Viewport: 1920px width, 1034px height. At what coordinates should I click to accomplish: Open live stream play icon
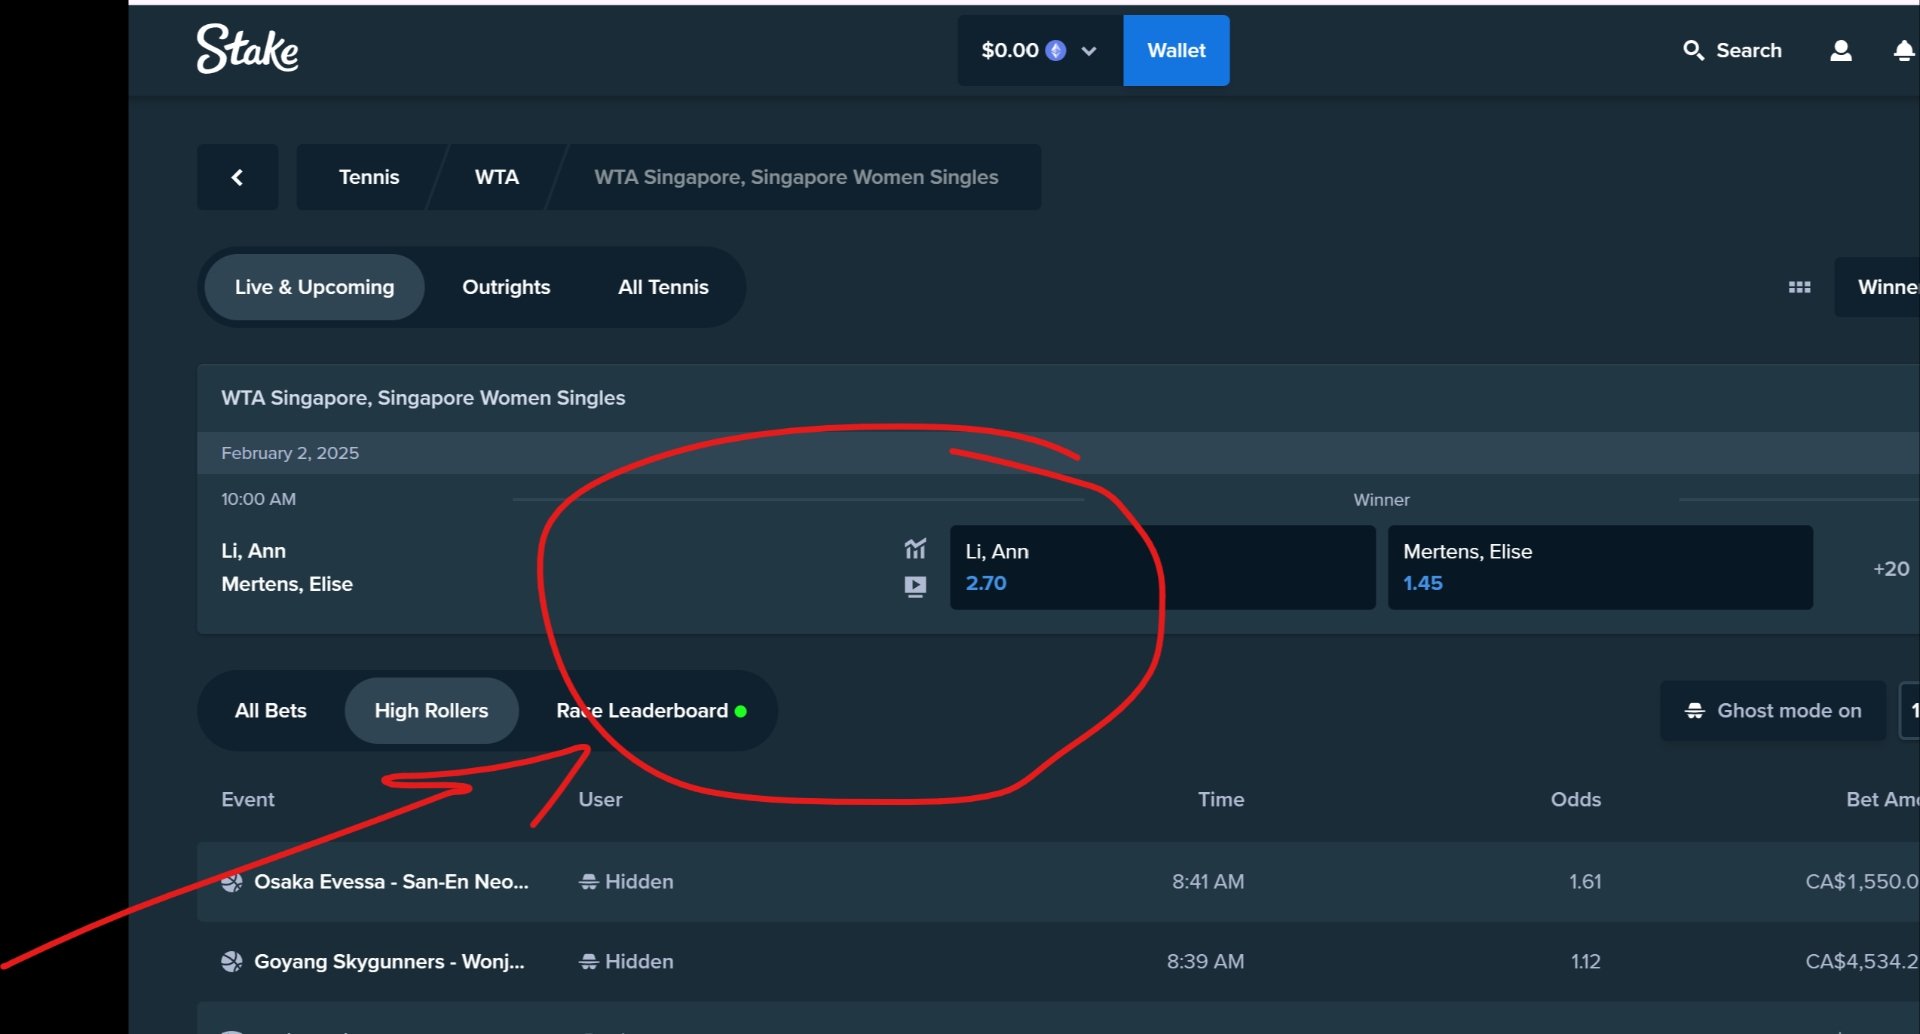pyautogui.click(x=915, y=586)
